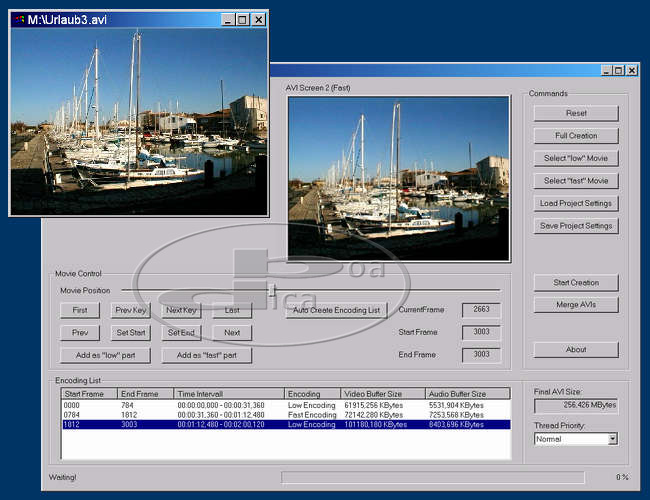
Task: Start Creation of the AVI
Action: click(576, 282)
